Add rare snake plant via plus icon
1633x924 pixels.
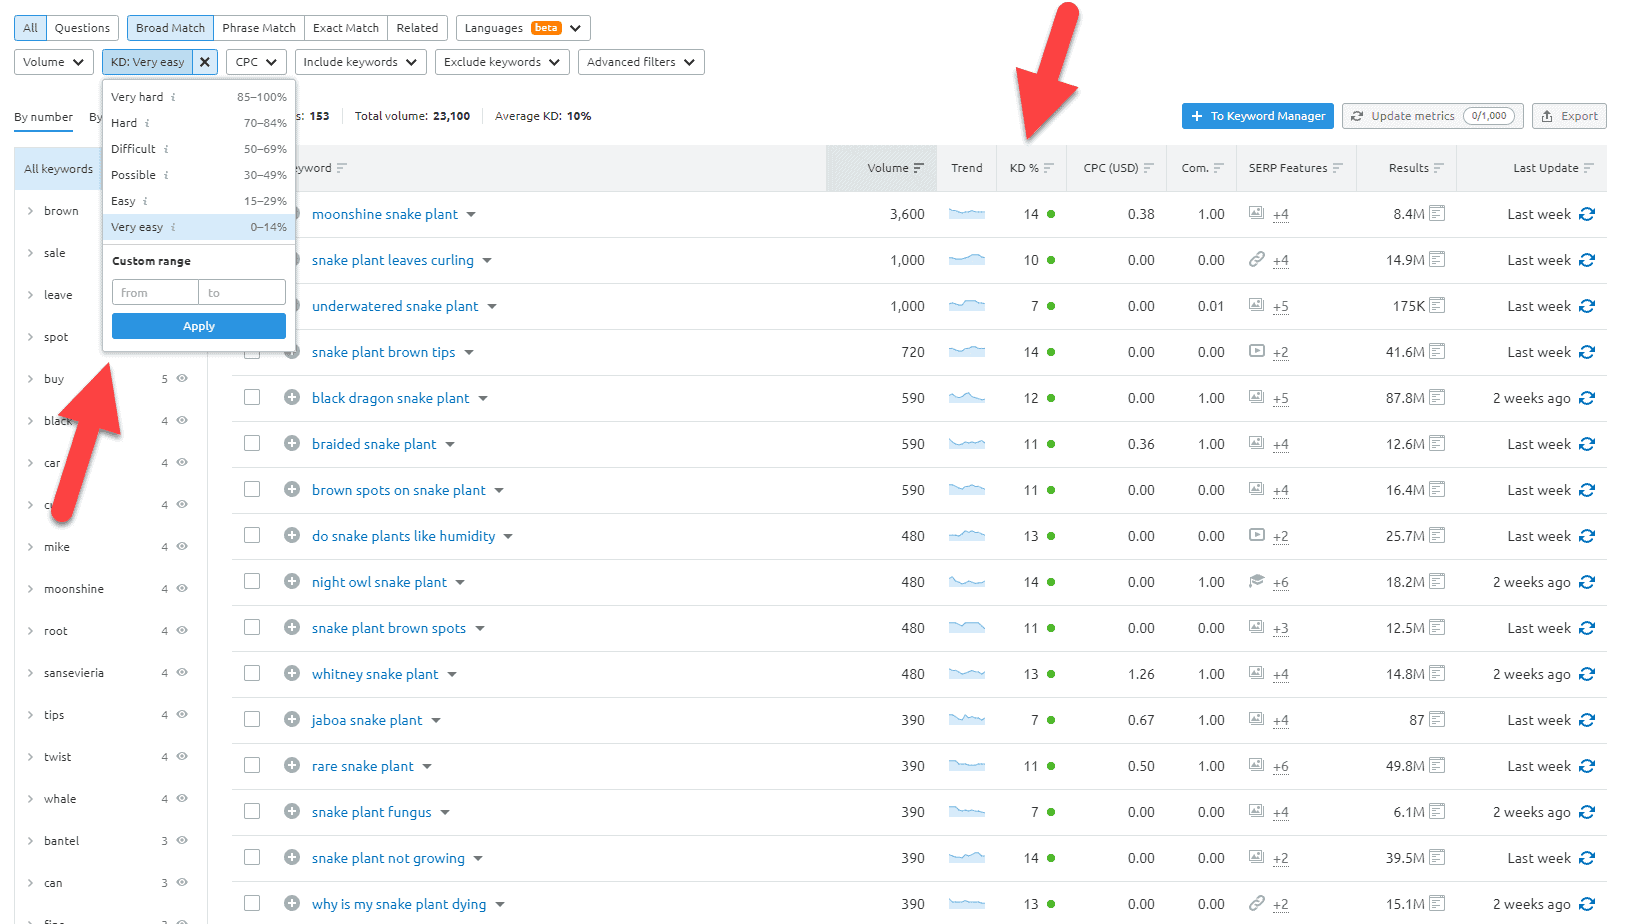click(292, 765)
